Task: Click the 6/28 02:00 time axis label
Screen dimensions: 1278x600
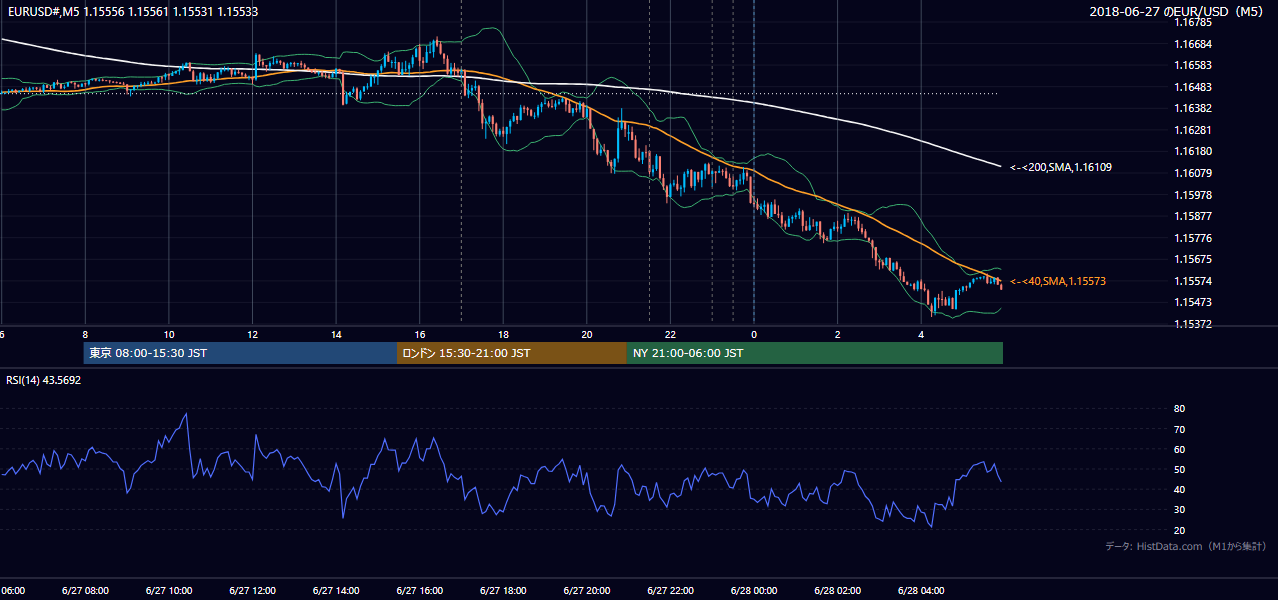Action: coord(838,590)
